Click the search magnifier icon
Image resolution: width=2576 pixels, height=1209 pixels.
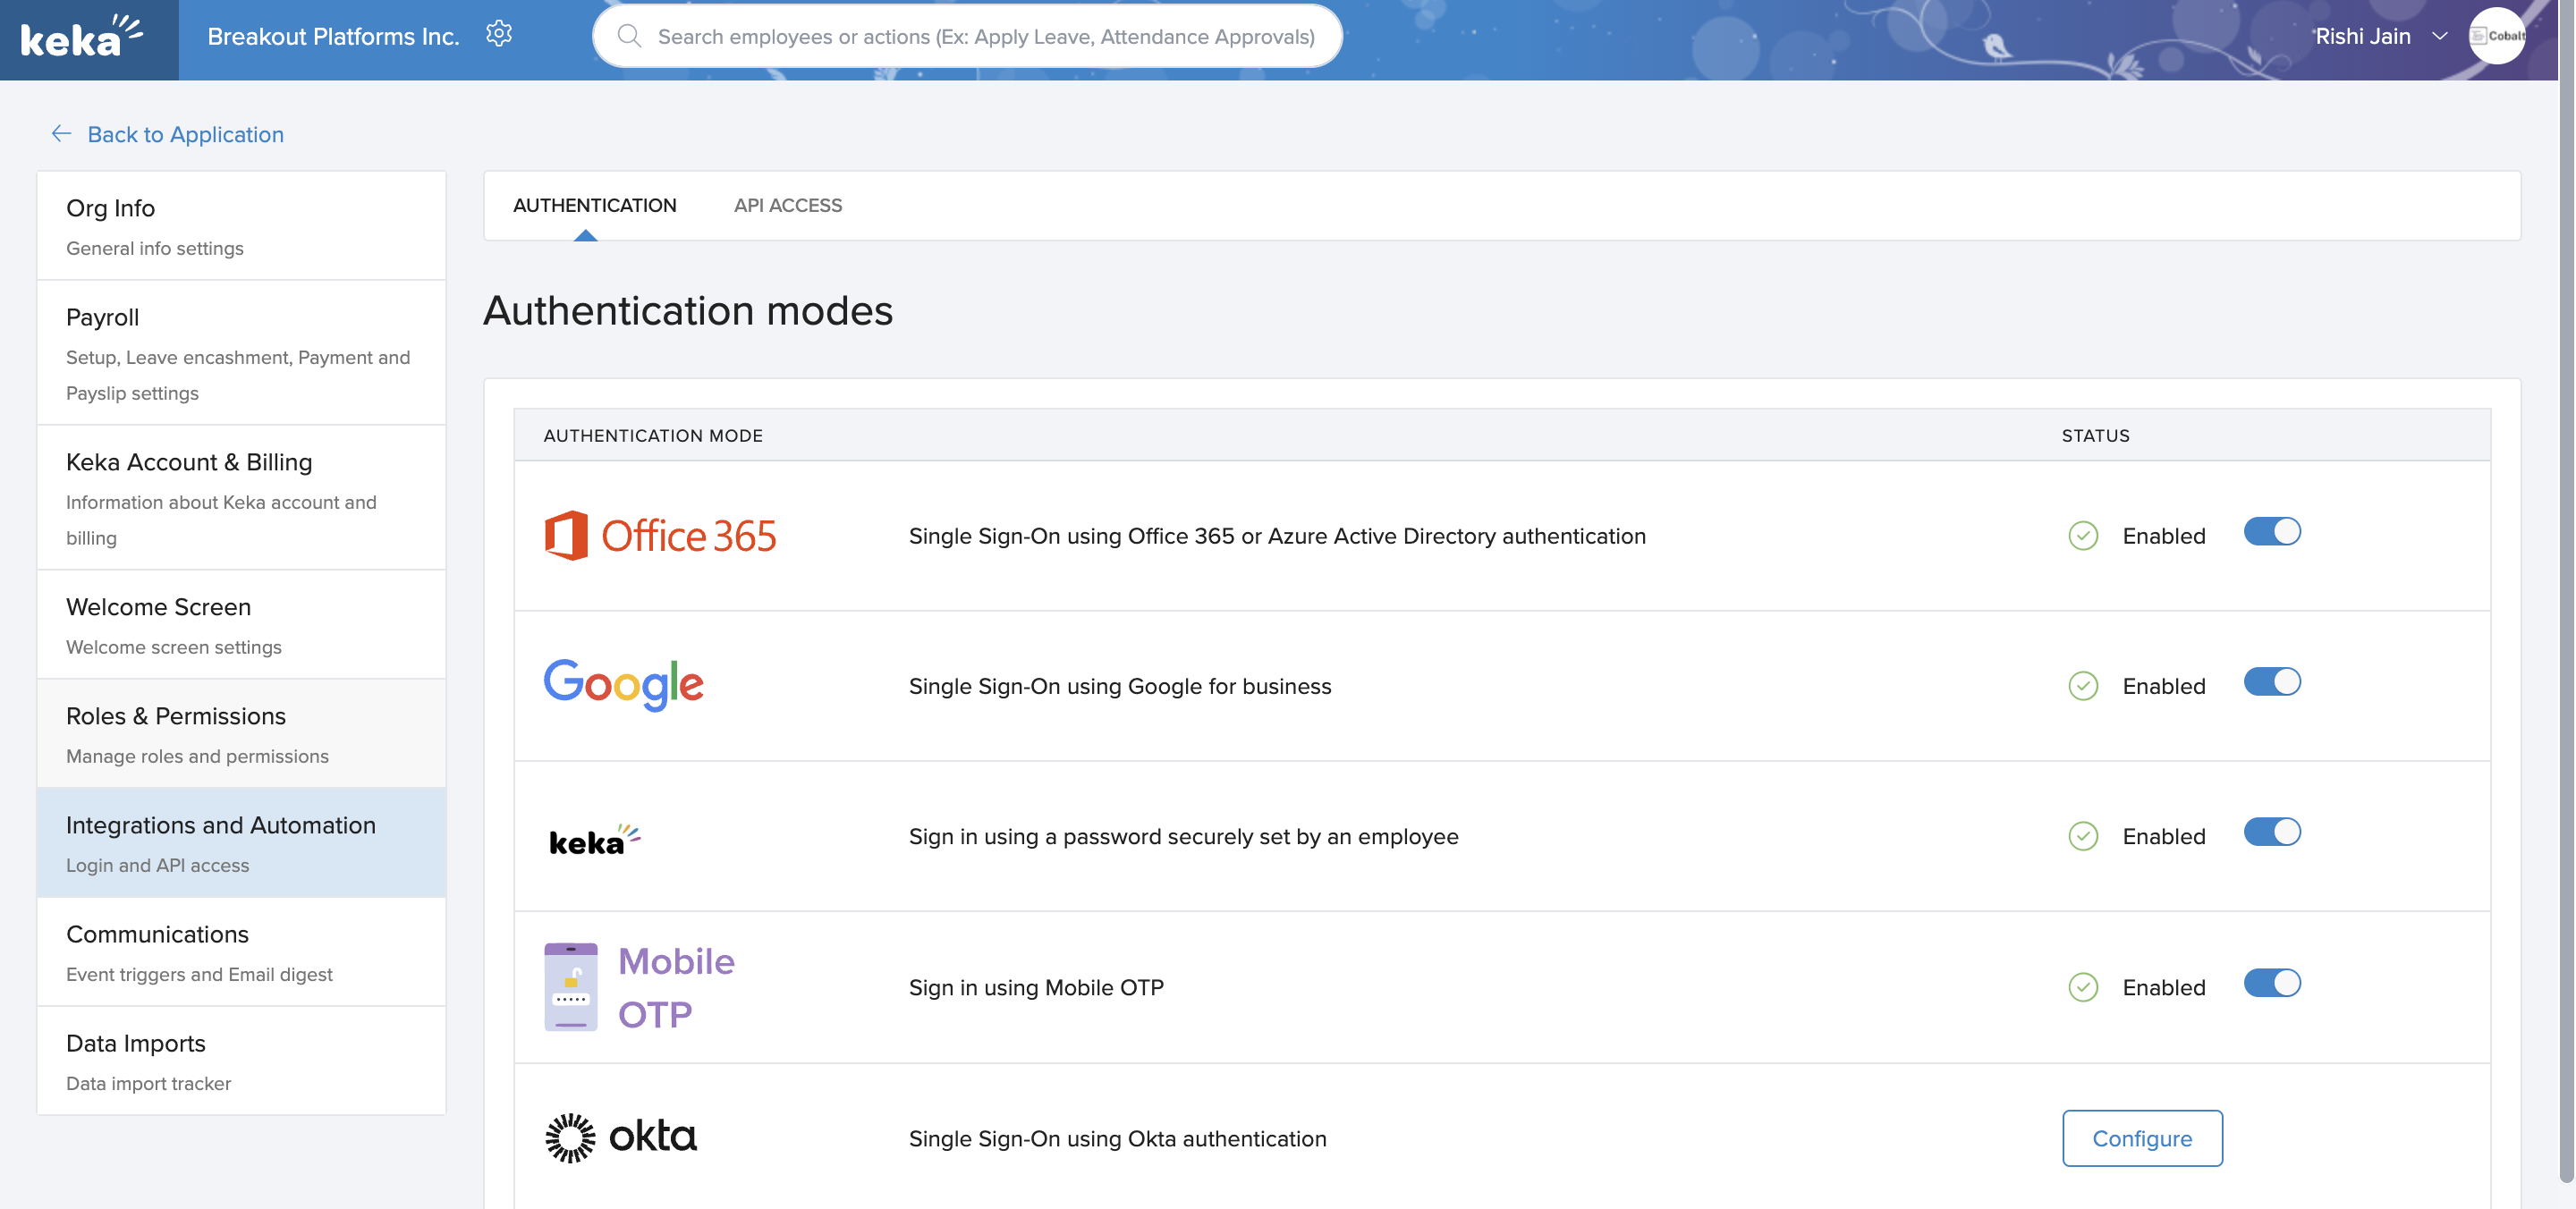629,35
